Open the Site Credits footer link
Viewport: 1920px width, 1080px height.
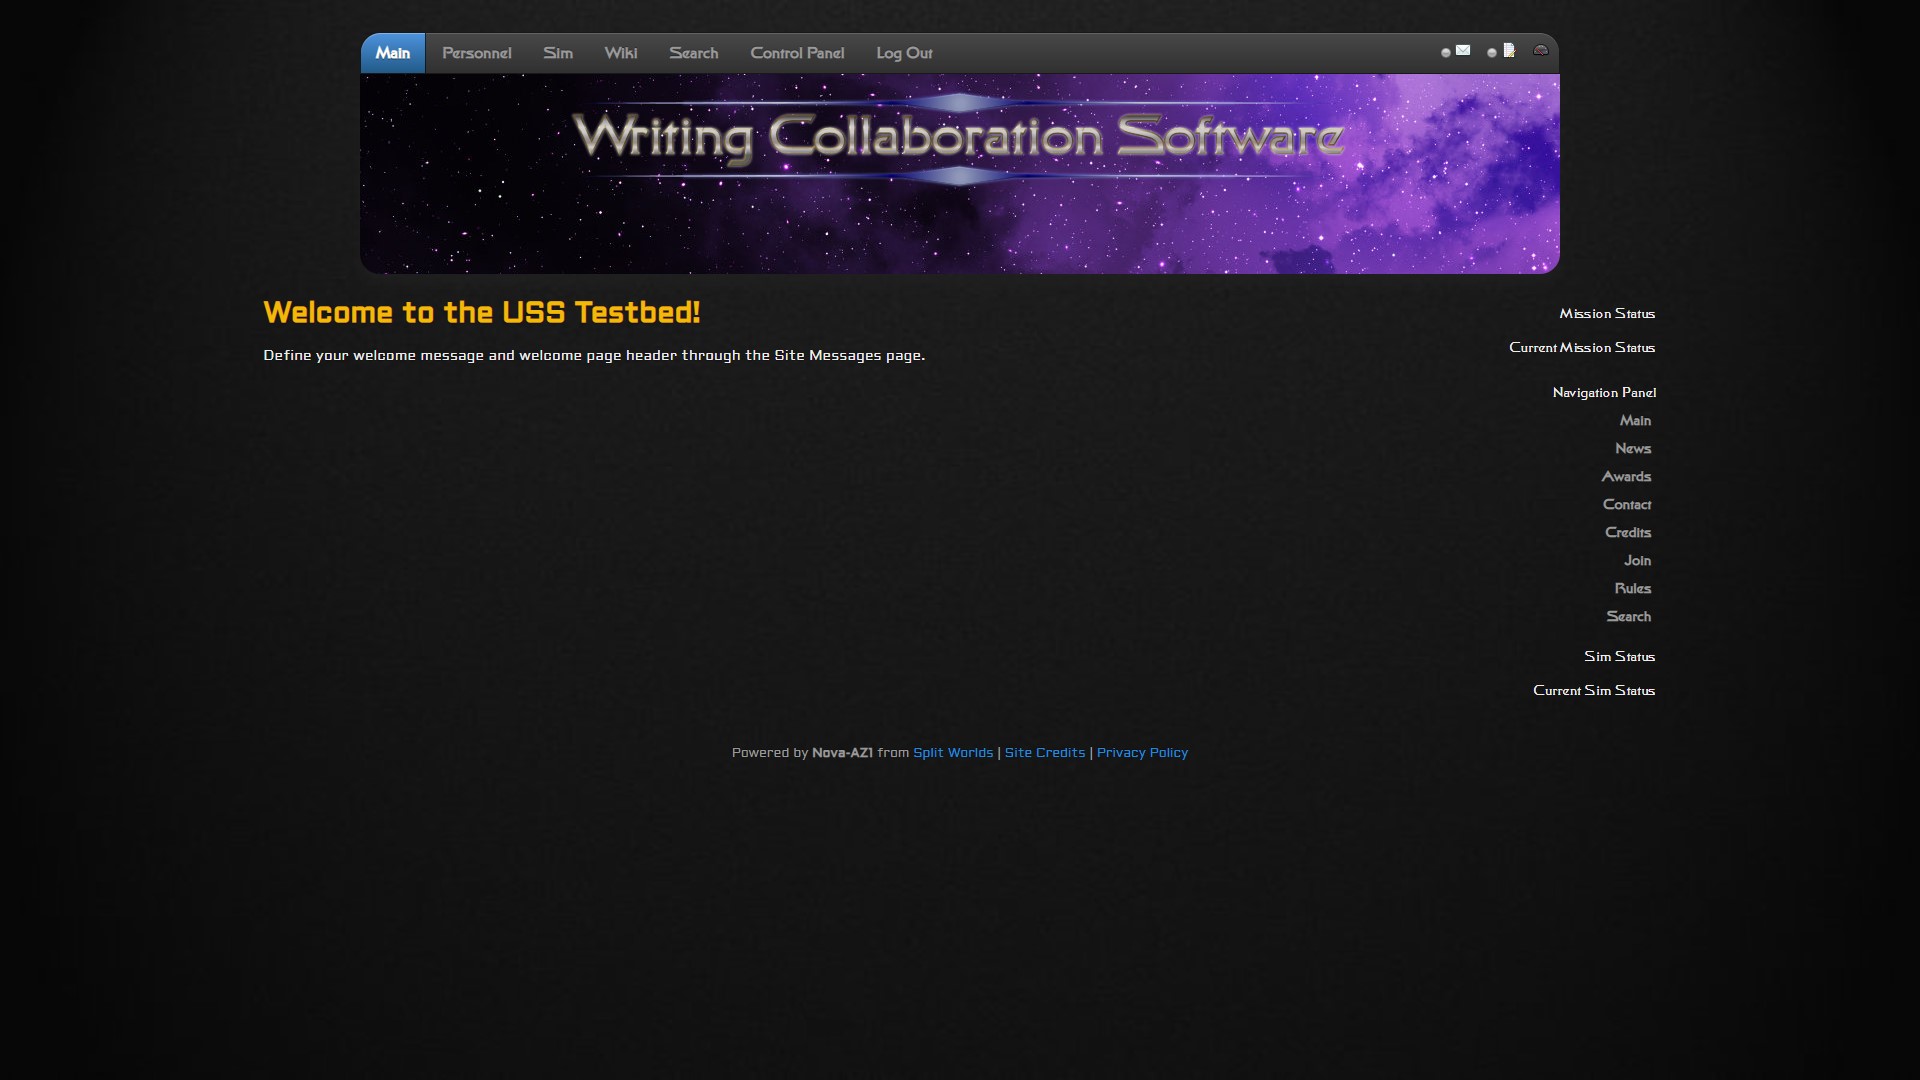click(x=1044, y=753)
